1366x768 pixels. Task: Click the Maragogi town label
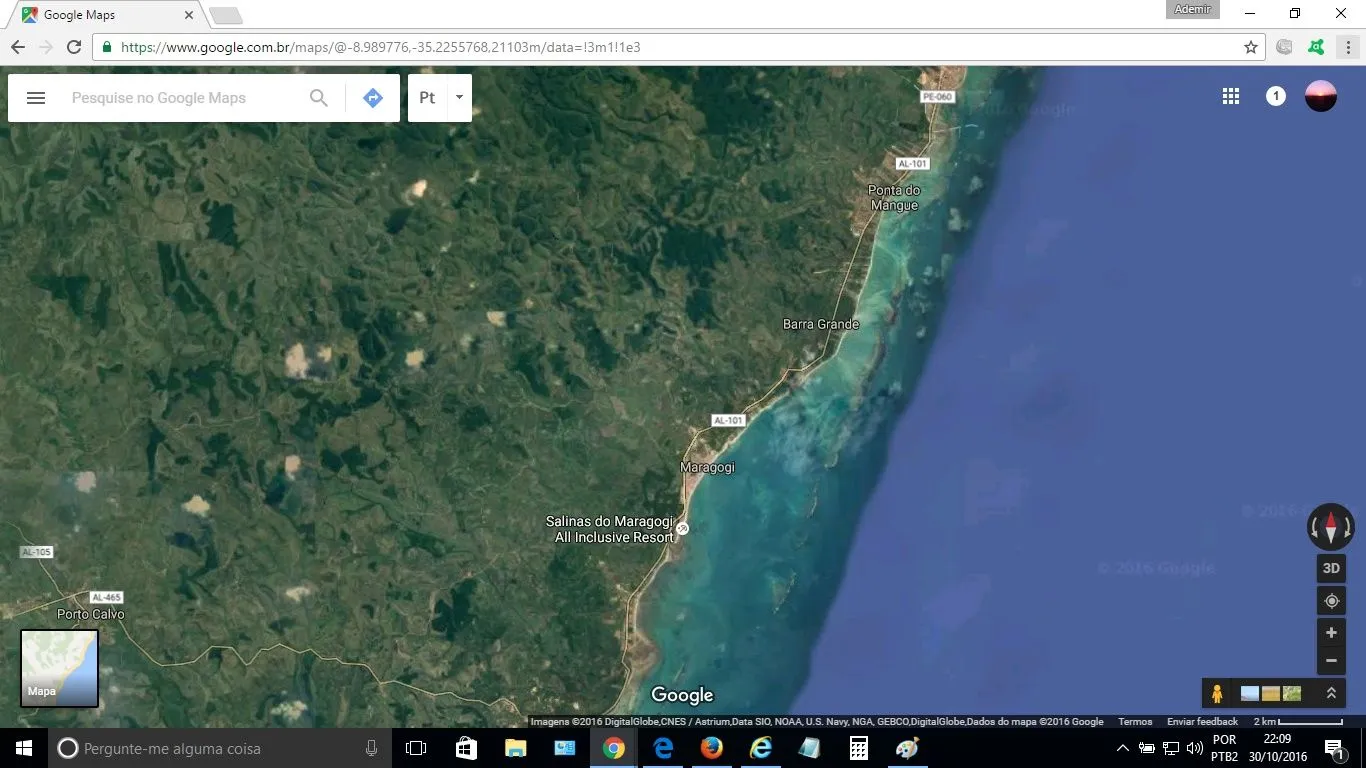(x=707, y=467)
